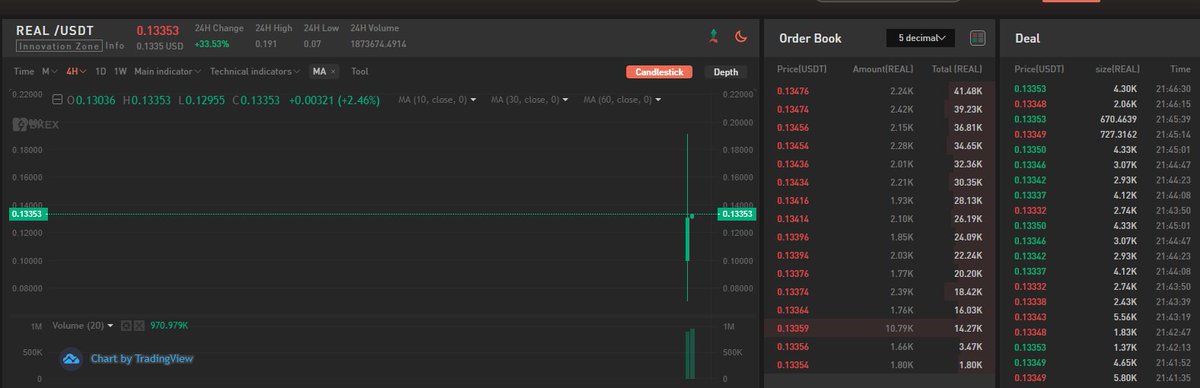The height and width of the screenshot is (388, 1200).
Task: Click the 41.48K total in order book
Action: pyautogui.click(x=967, y=91)
